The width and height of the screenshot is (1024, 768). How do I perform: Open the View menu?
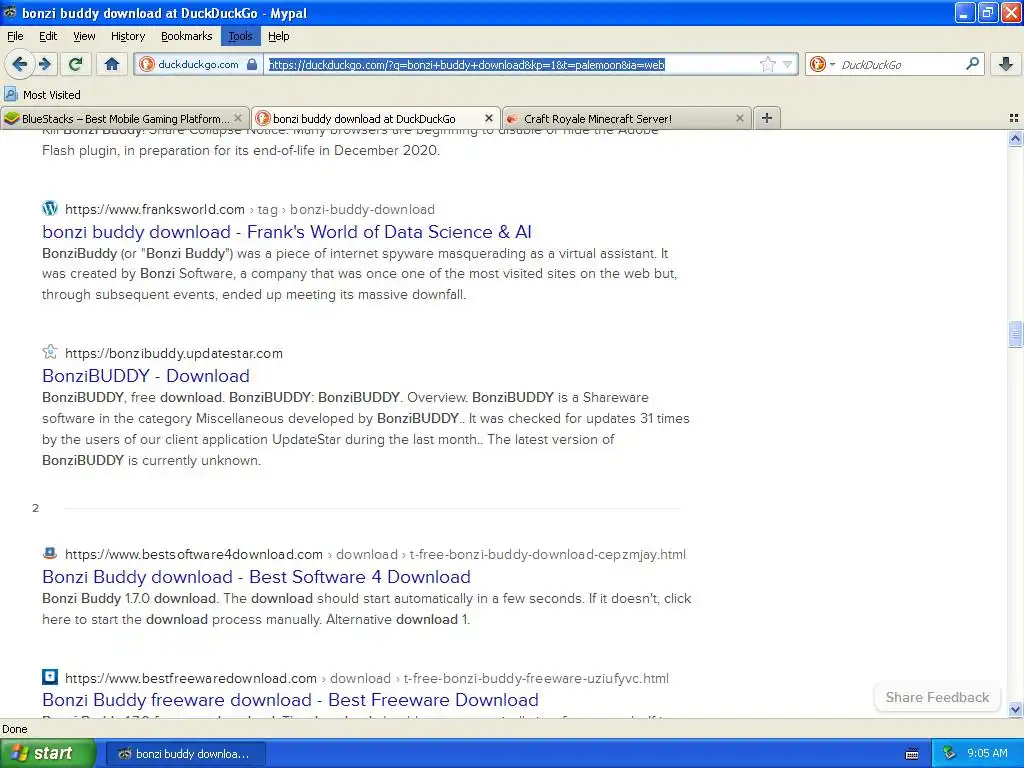tap(84, 36)
